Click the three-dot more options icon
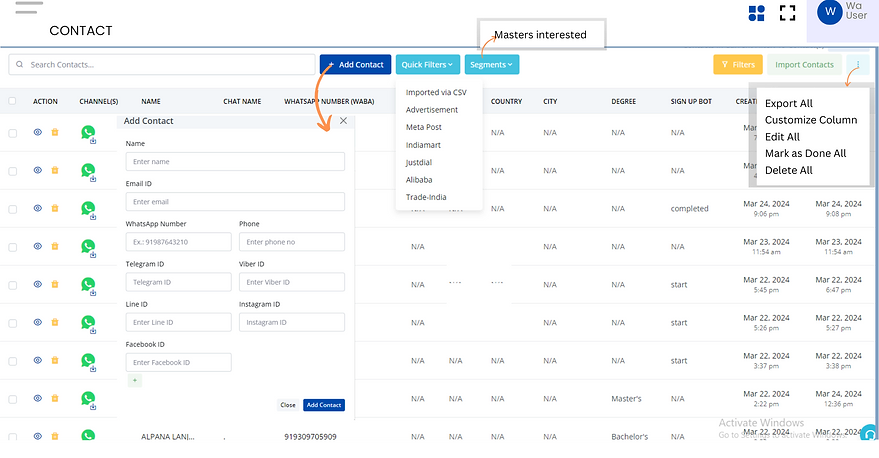 [x=857, y=65]
